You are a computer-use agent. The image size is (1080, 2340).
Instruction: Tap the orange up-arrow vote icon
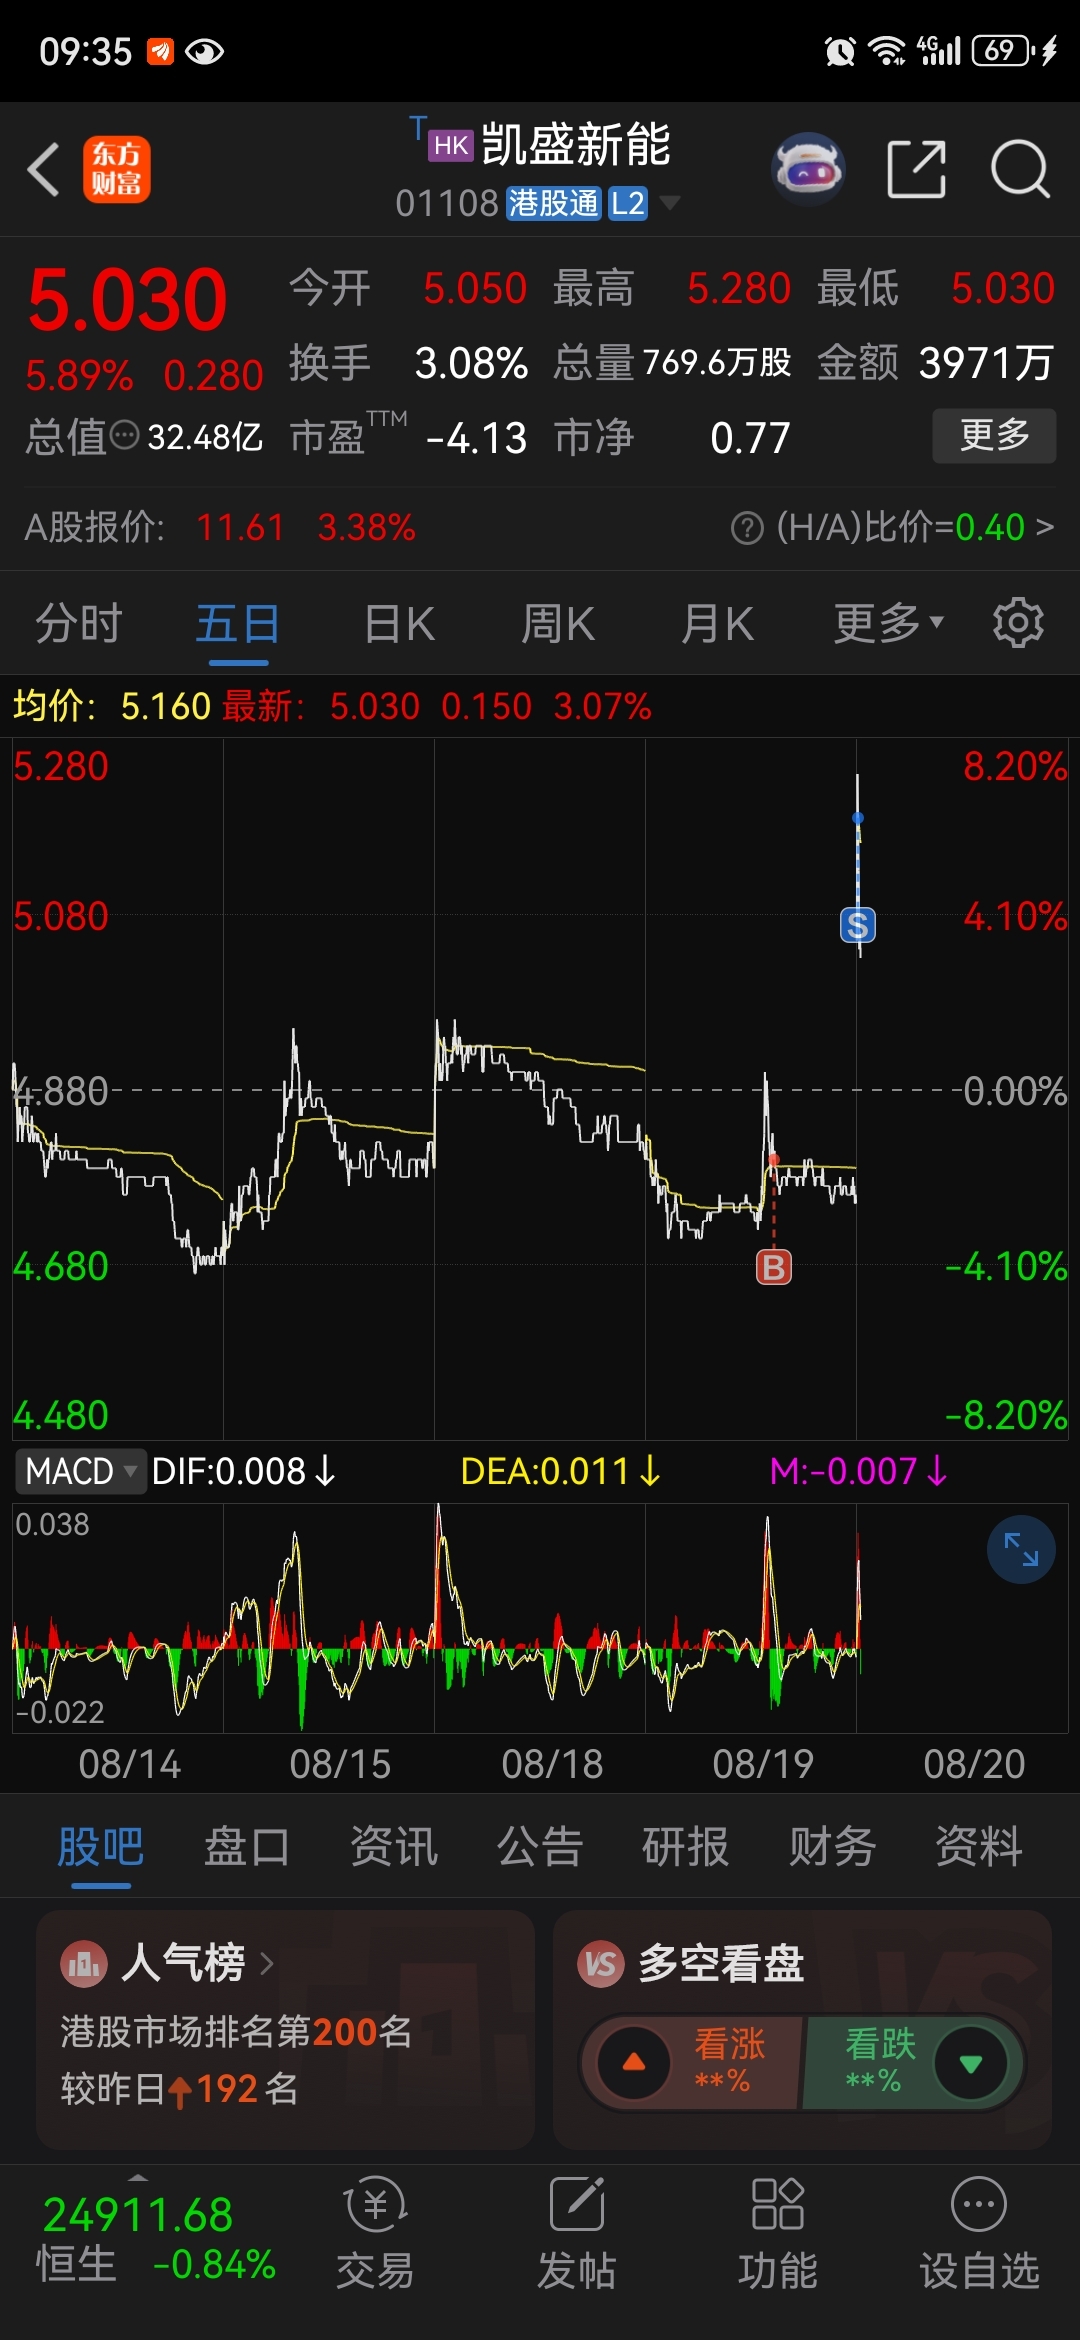click(x=634, y=2062)
